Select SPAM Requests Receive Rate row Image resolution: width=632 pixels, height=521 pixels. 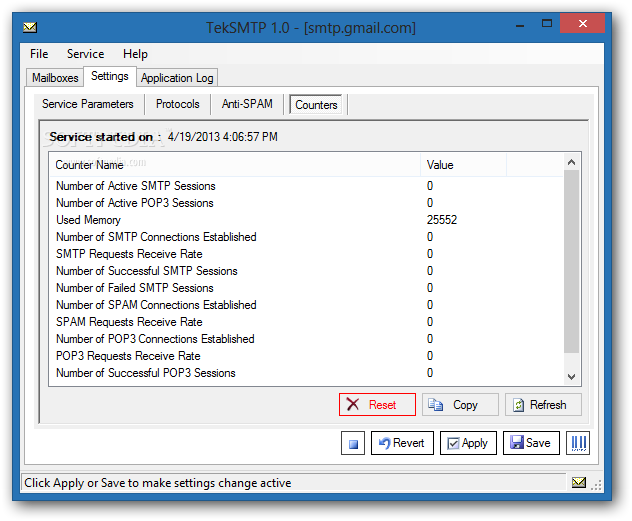pos(306,322)
